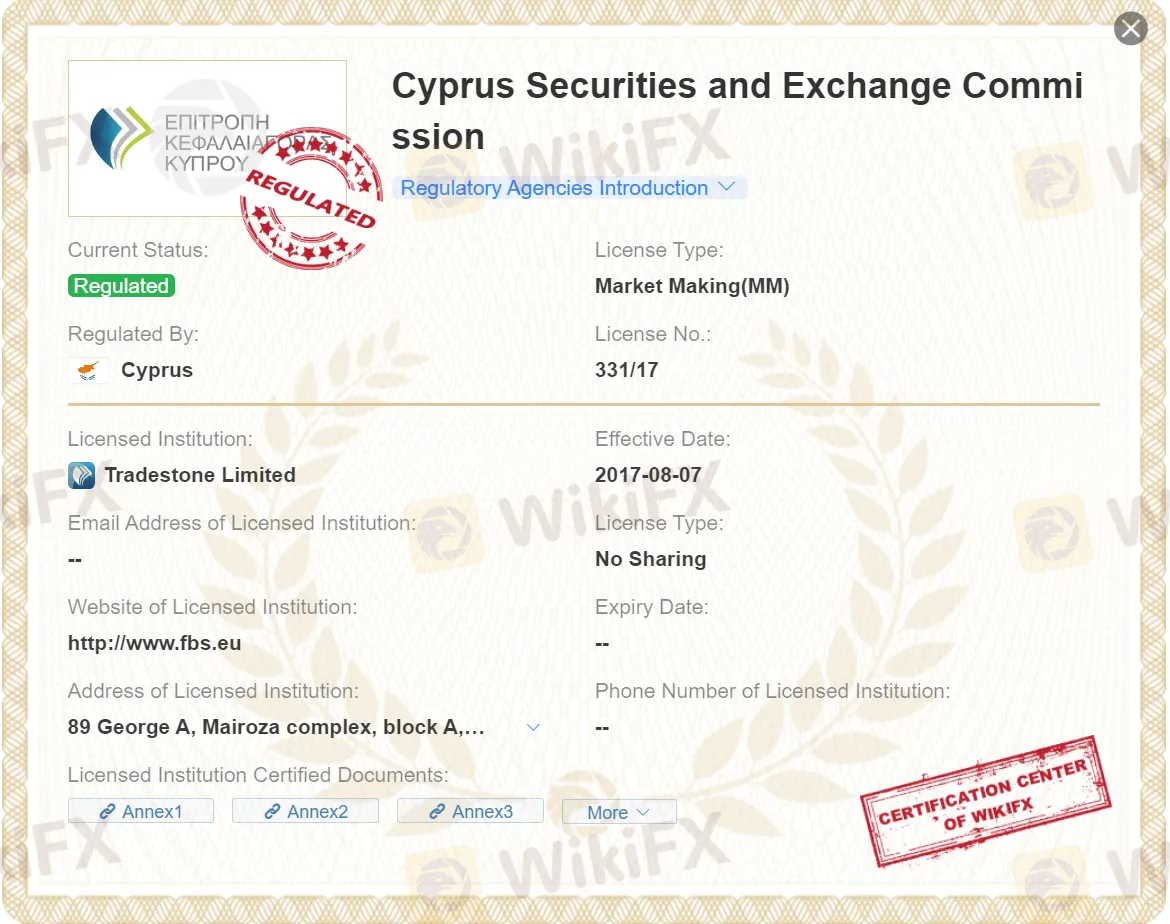Click the green Regulated status badge
1170x924 pixels.
click(122, 286)
